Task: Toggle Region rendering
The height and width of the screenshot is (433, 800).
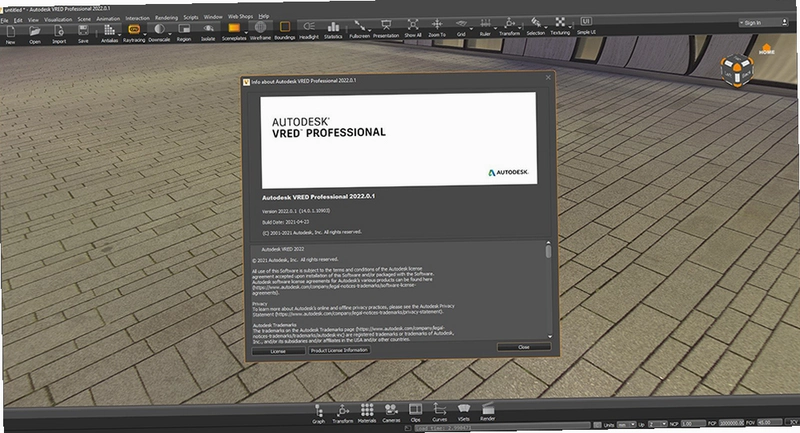Action: (x=184, y=31)
